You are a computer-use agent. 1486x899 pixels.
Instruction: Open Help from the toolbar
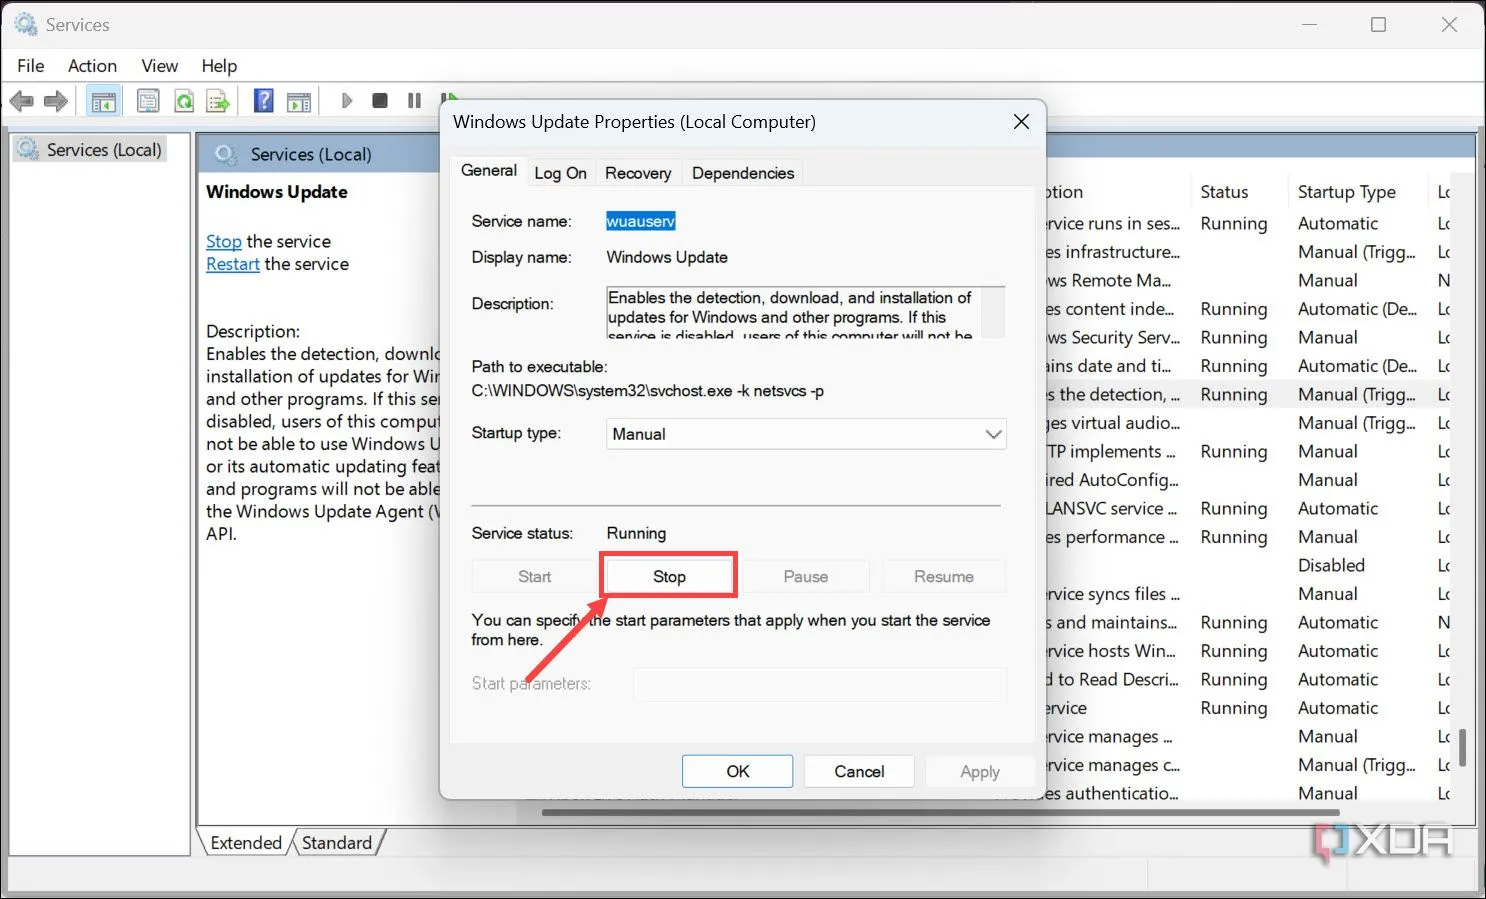pyautogui.click(x=262, y=100)
